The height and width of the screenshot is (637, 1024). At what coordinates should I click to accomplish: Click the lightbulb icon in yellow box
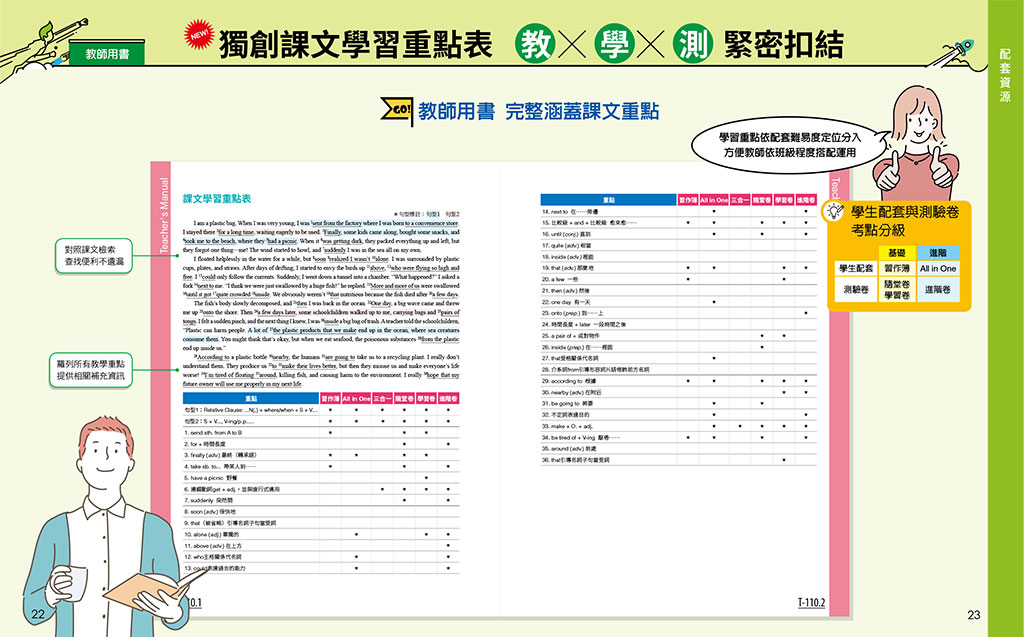coord(835,211)
